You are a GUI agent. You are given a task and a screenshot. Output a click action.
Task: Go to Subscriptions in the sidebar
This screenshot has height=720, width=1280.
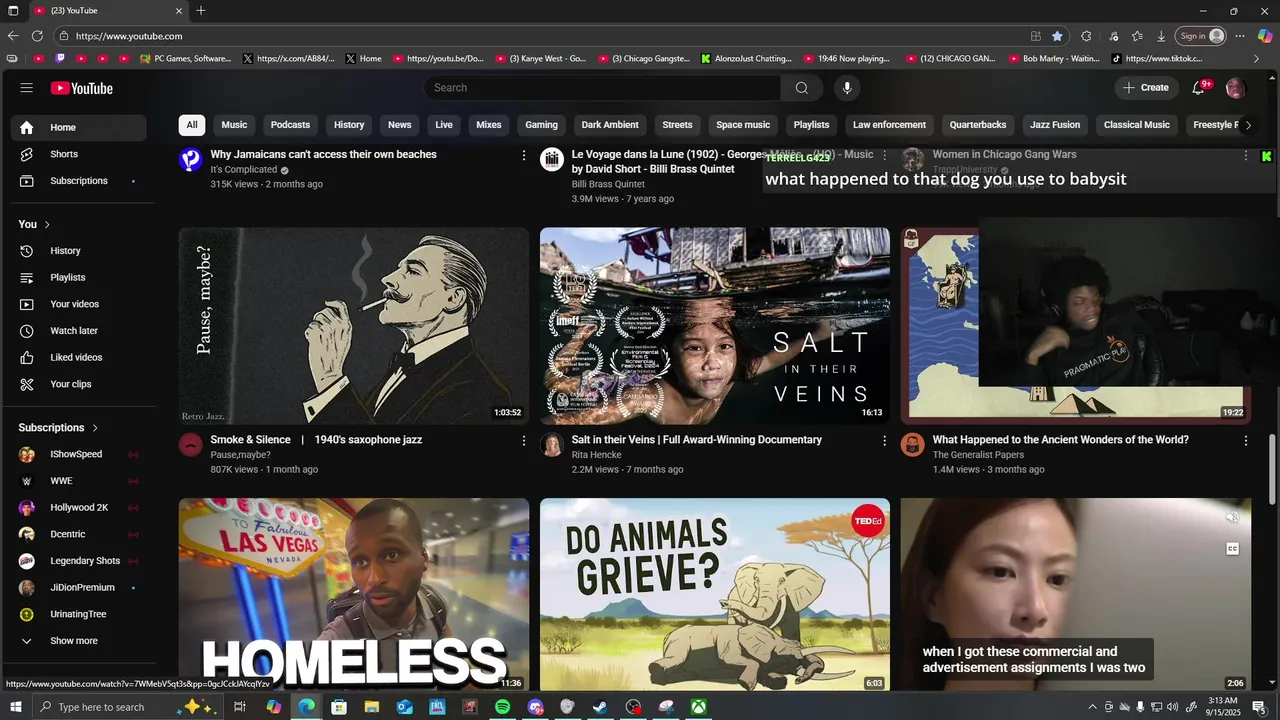pos(79,181)
